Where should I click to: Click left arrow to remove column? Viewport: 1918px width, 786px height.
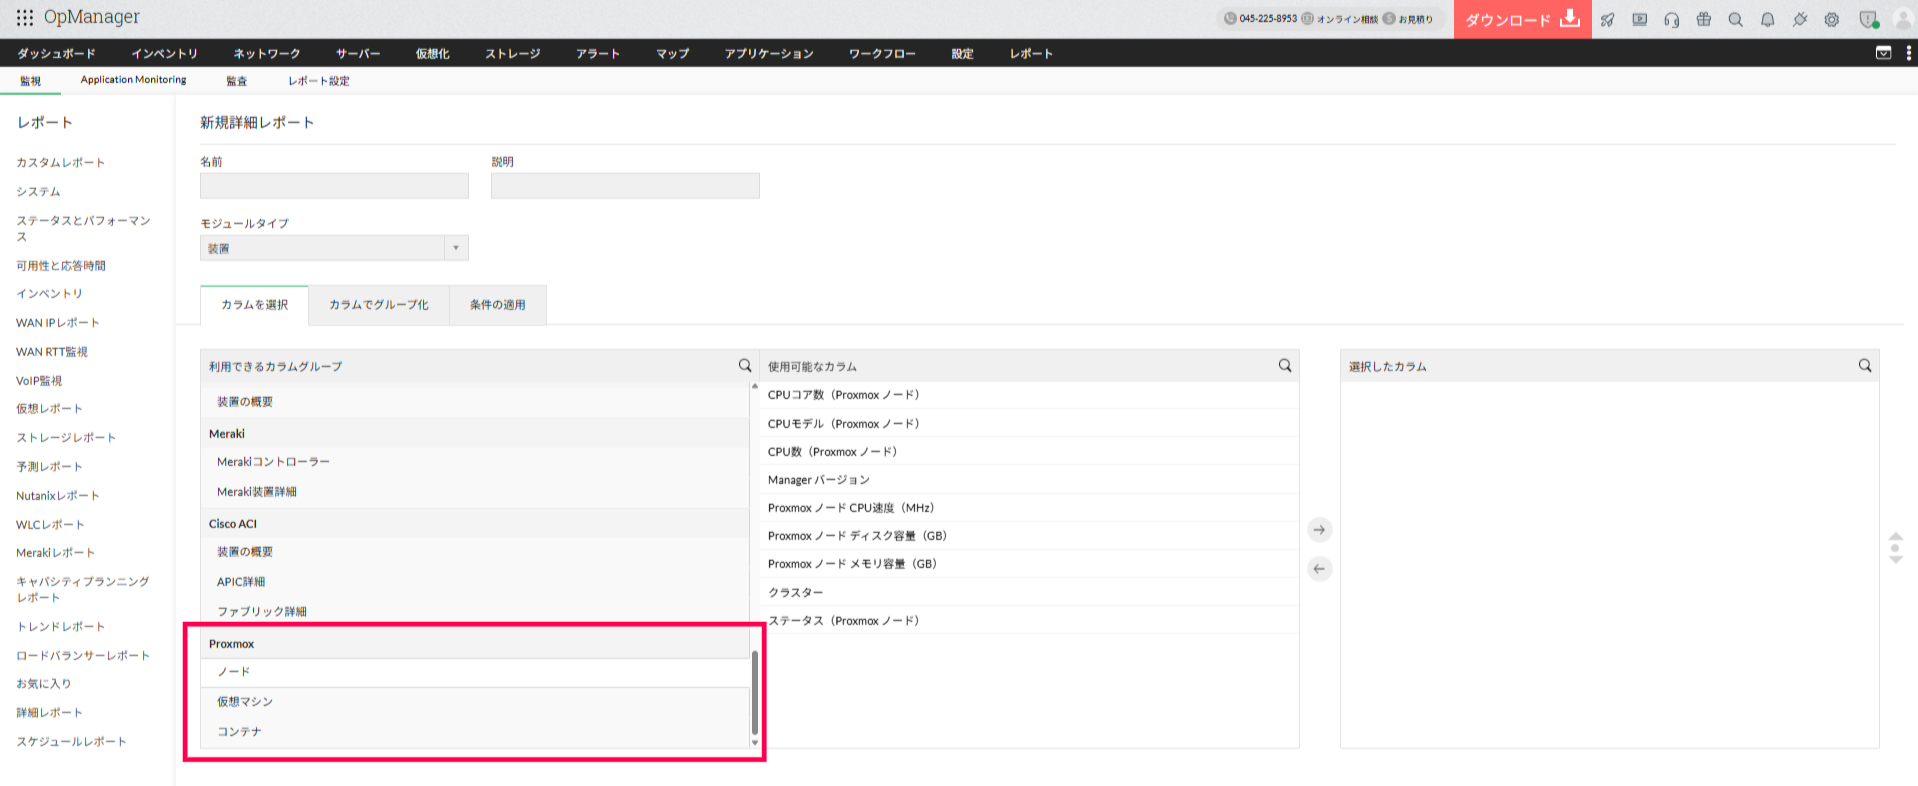coord(1319,569)
